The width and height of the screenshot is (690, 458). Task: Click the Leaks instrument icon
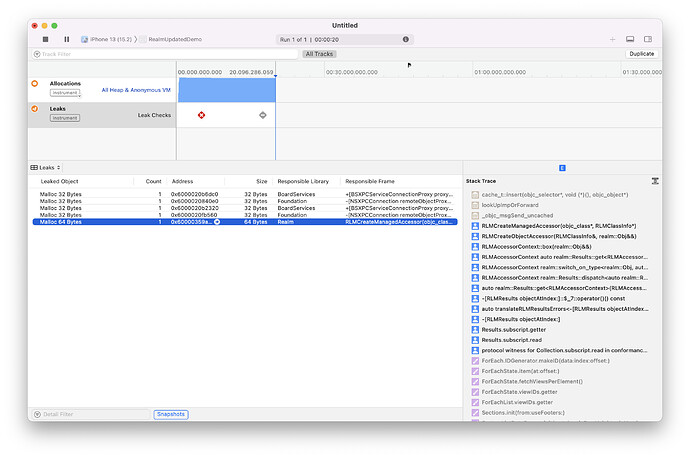(35, 109)
